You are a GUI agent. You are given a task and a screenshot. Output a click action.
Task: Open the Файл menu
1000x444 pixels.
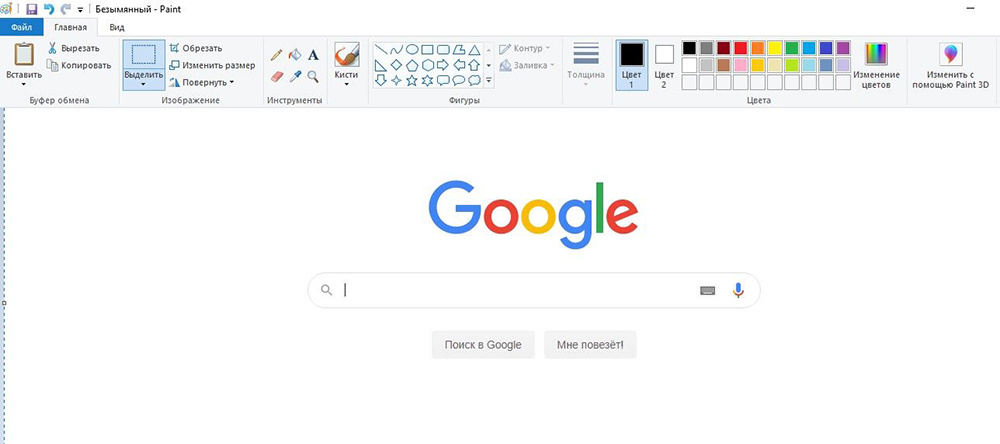pyautogui.click(x=22, y=27)
